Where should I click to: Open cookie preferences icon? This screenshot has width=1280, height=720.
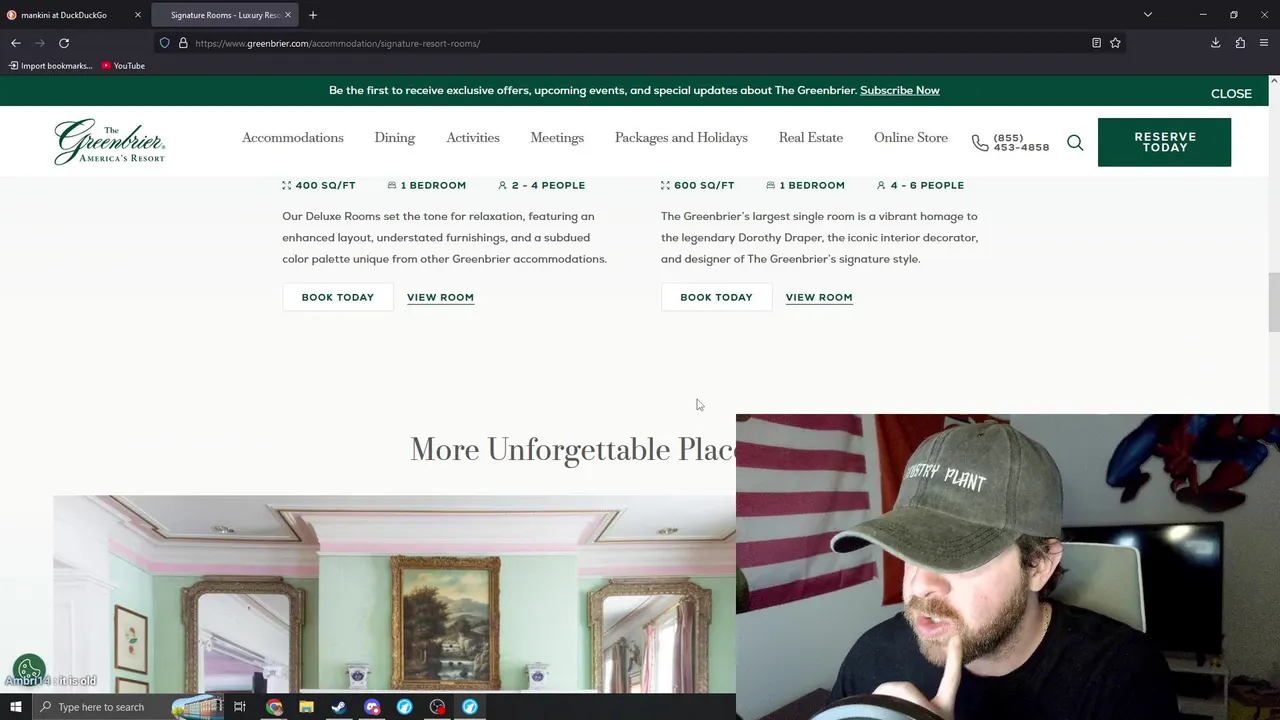point(29,671)
